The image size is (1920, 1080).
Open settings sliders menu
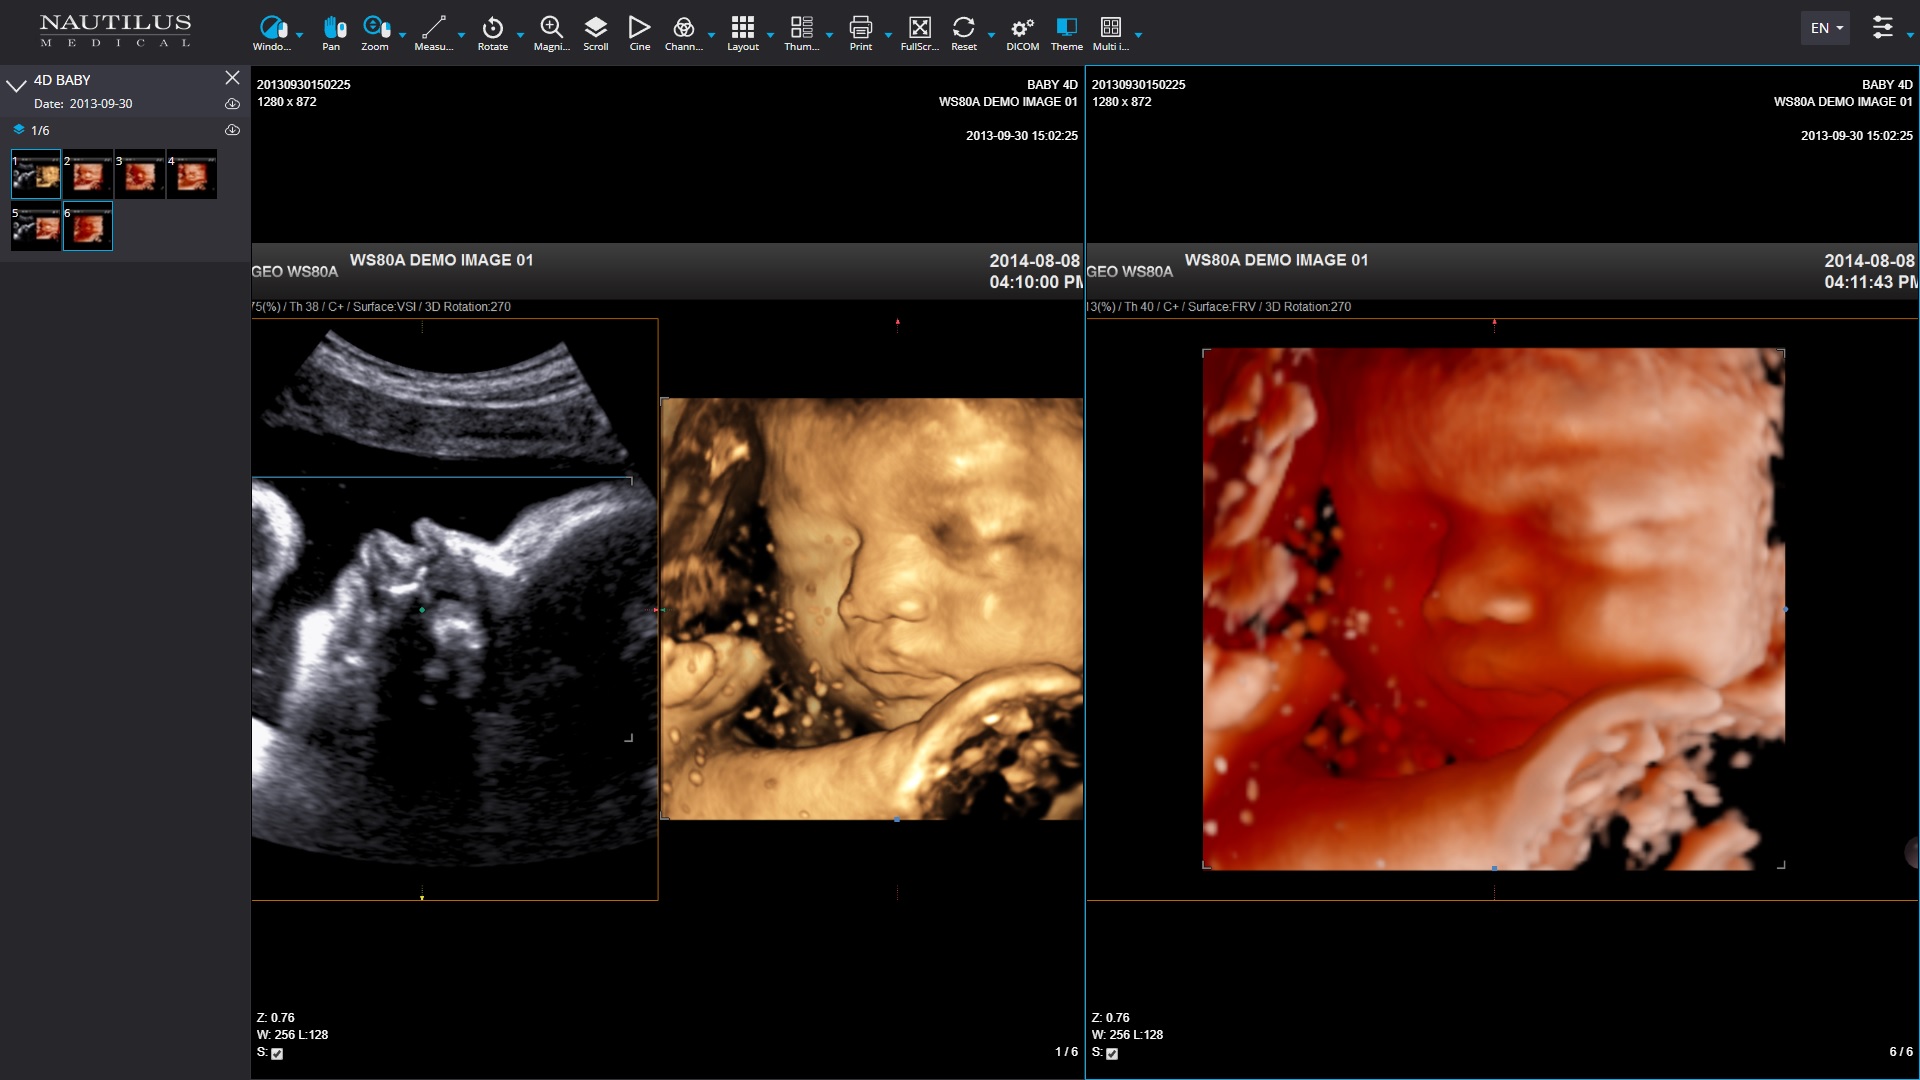[1882, 28]
